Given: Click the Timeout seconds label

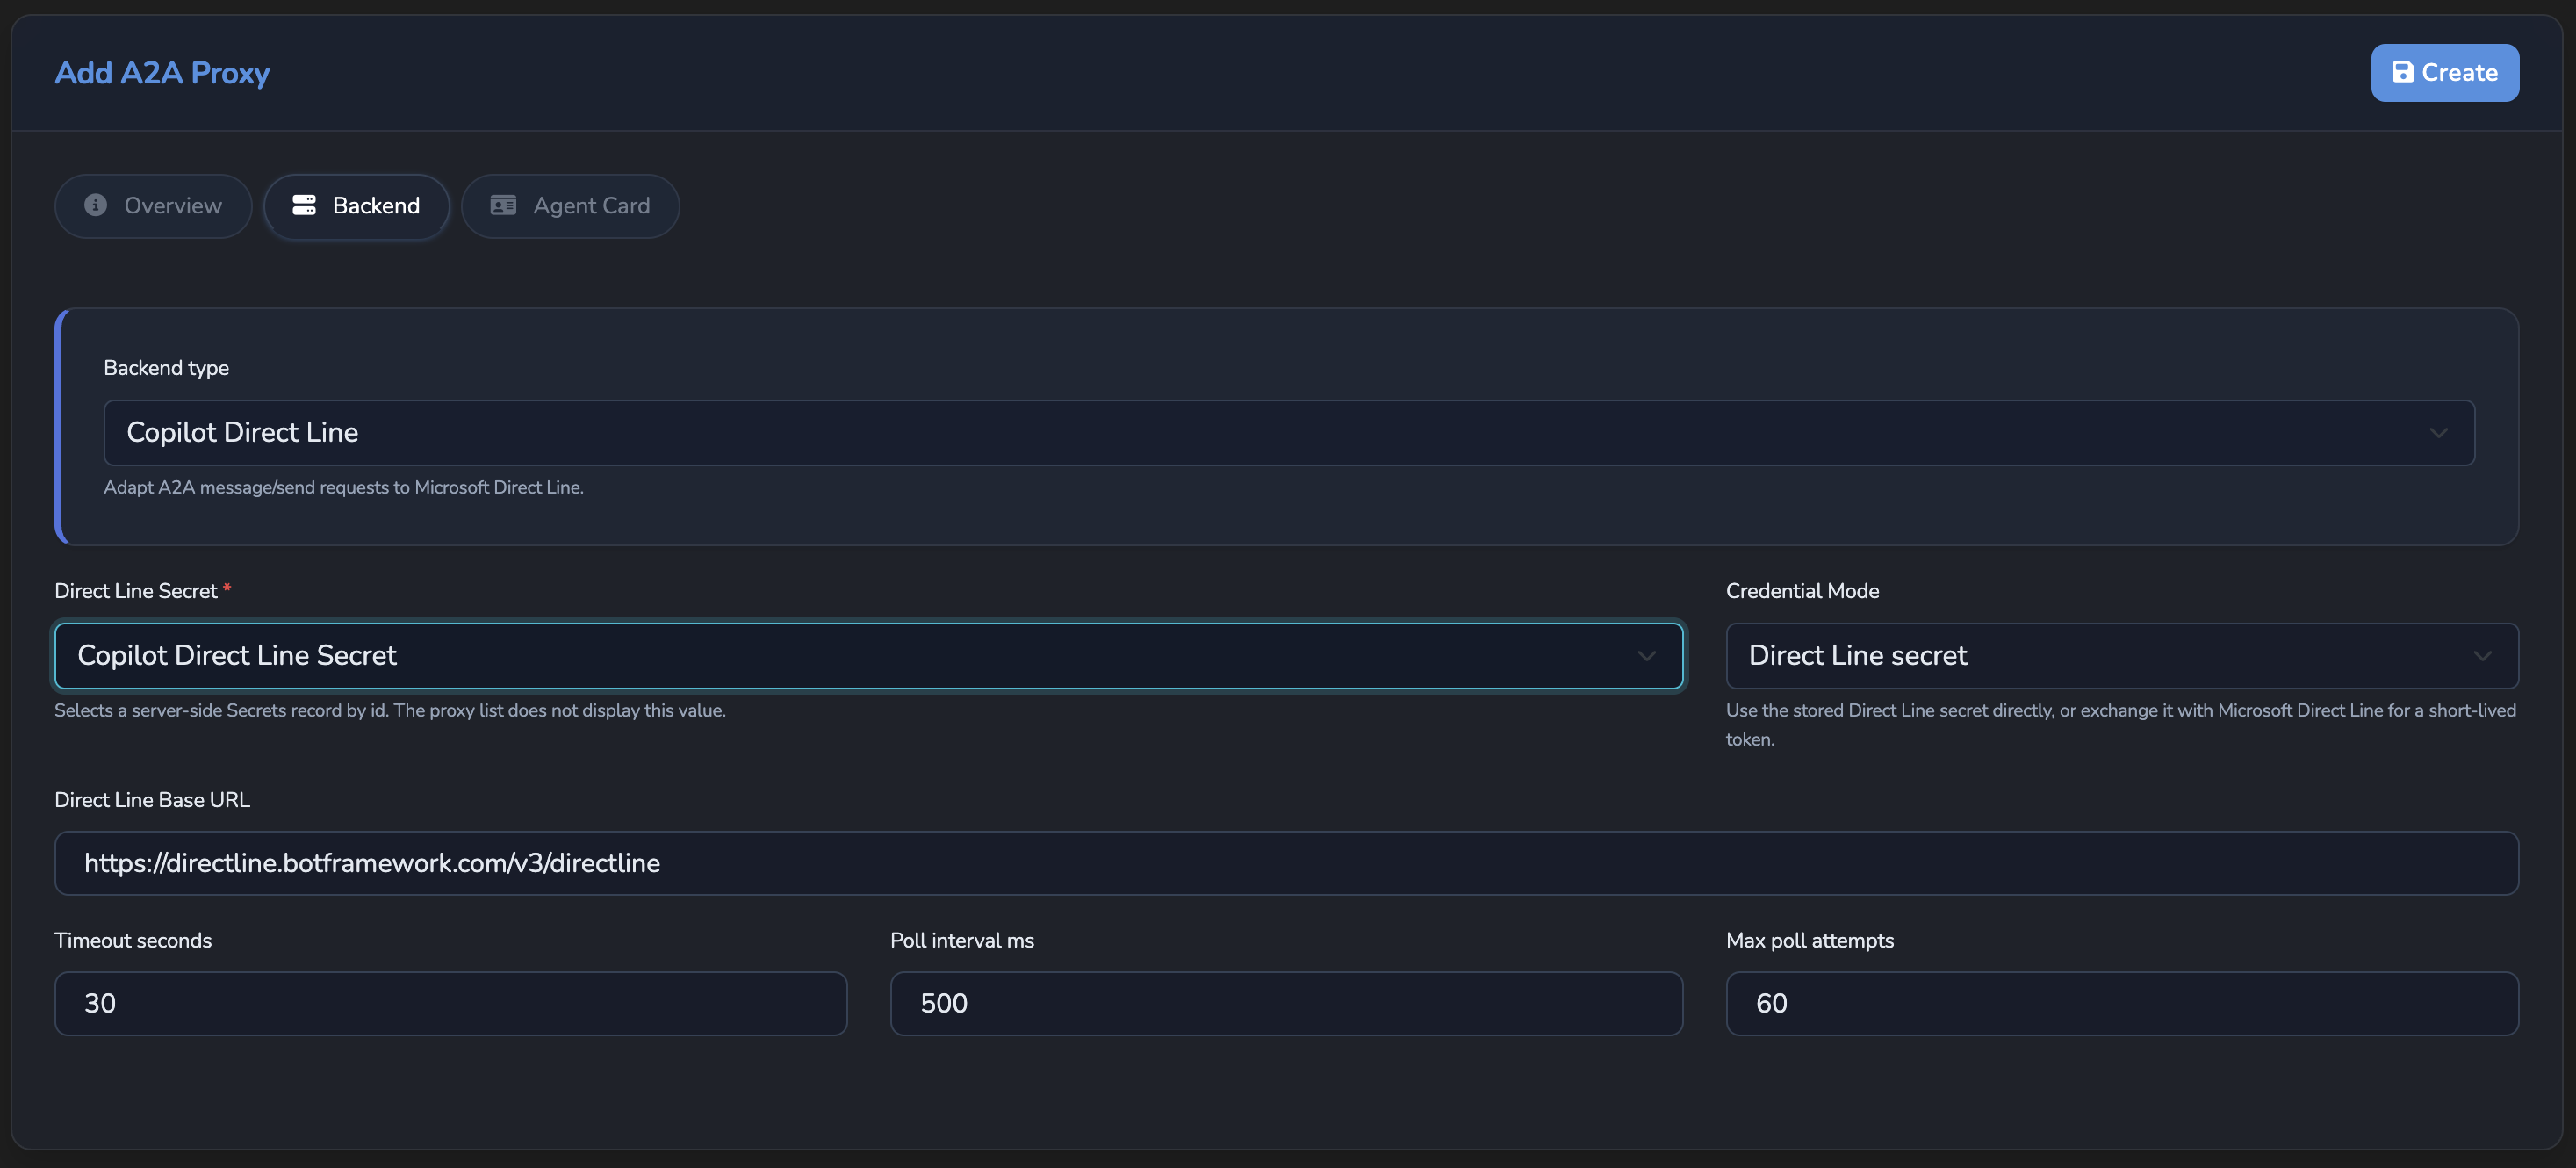Looking at the screenshot, I should pos(133,940).
